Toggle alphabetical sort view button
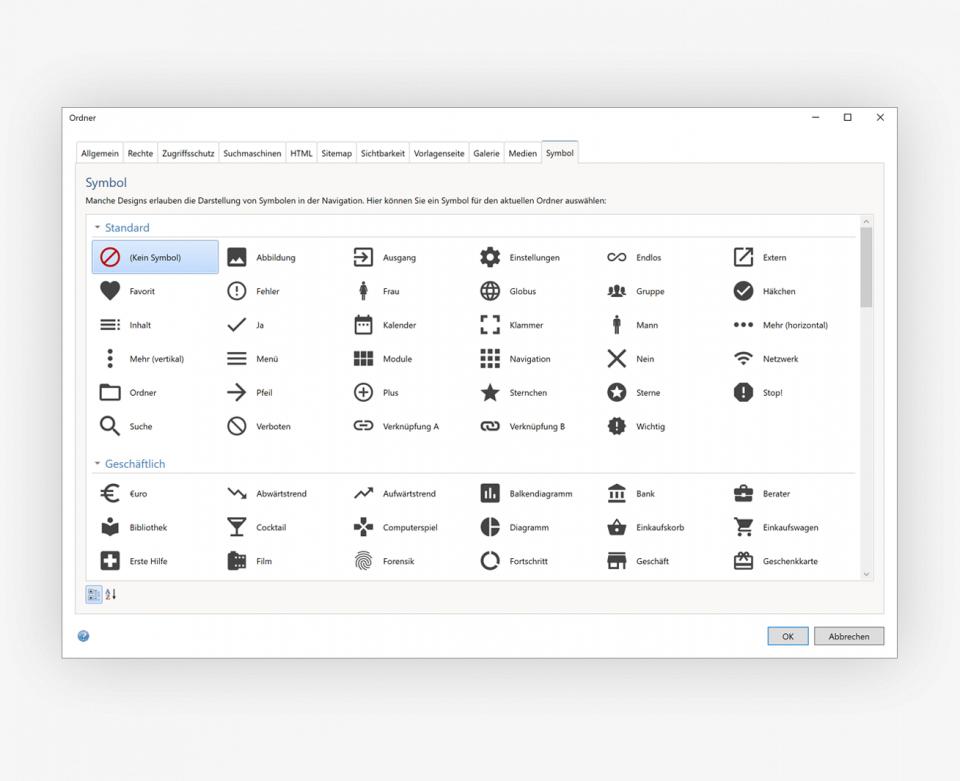This screenshot has height=781, width=960. tap(111, 594)
